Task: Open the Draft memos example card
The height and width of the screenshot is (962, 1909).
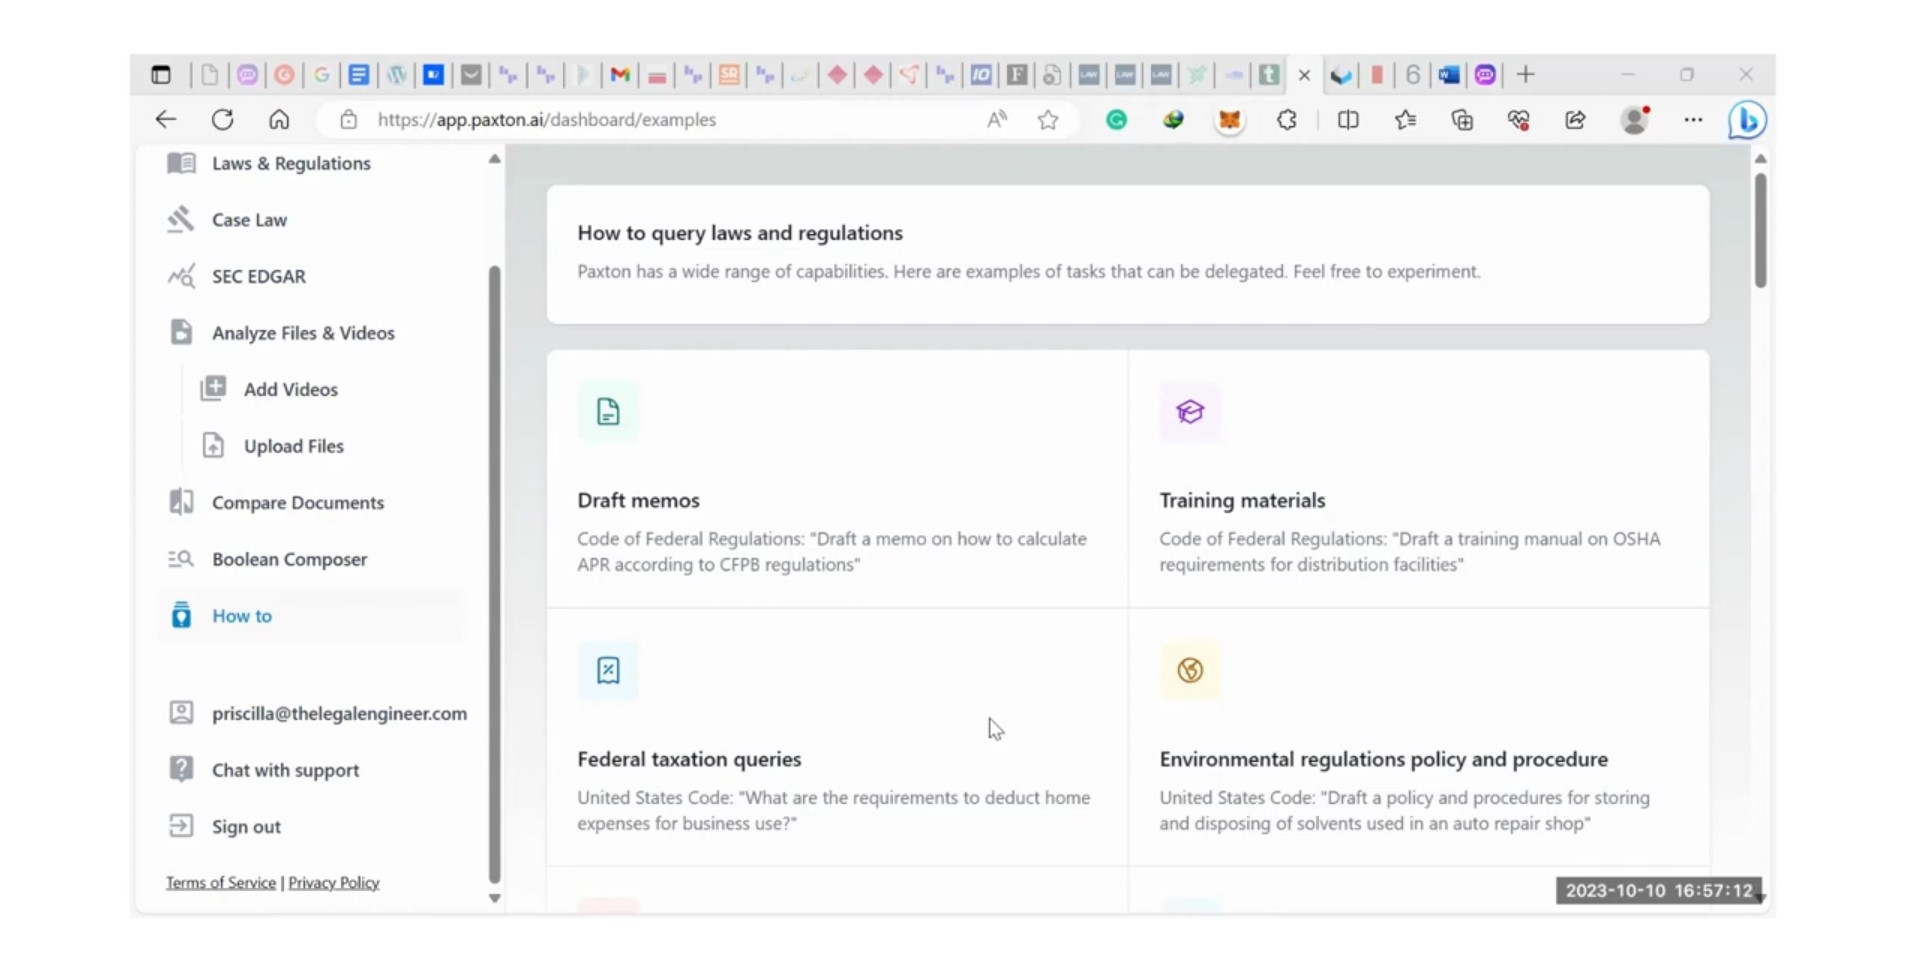Action: coord(837,479)
